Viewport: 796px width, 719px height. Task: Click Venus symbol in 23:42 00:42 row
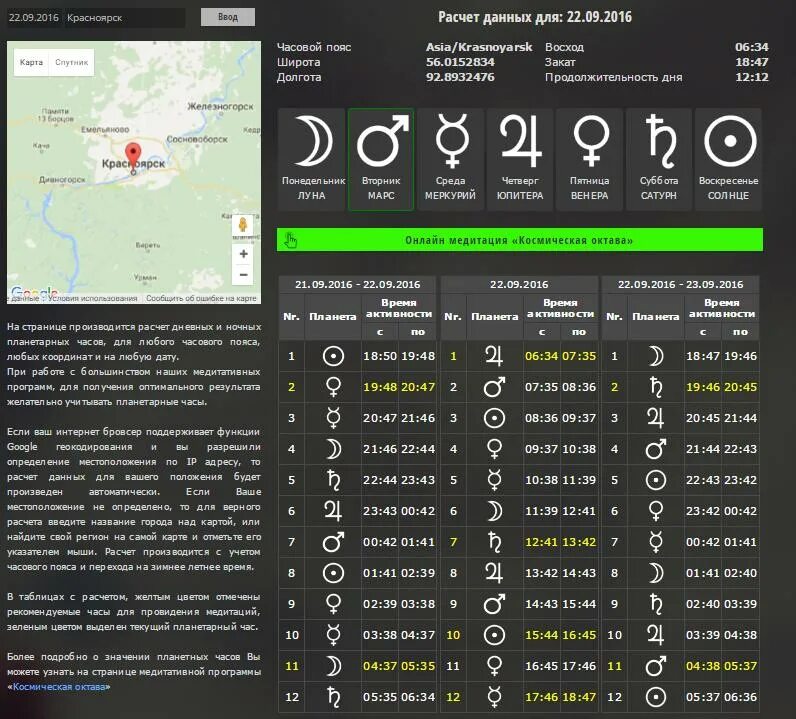(x=655, y=511)
